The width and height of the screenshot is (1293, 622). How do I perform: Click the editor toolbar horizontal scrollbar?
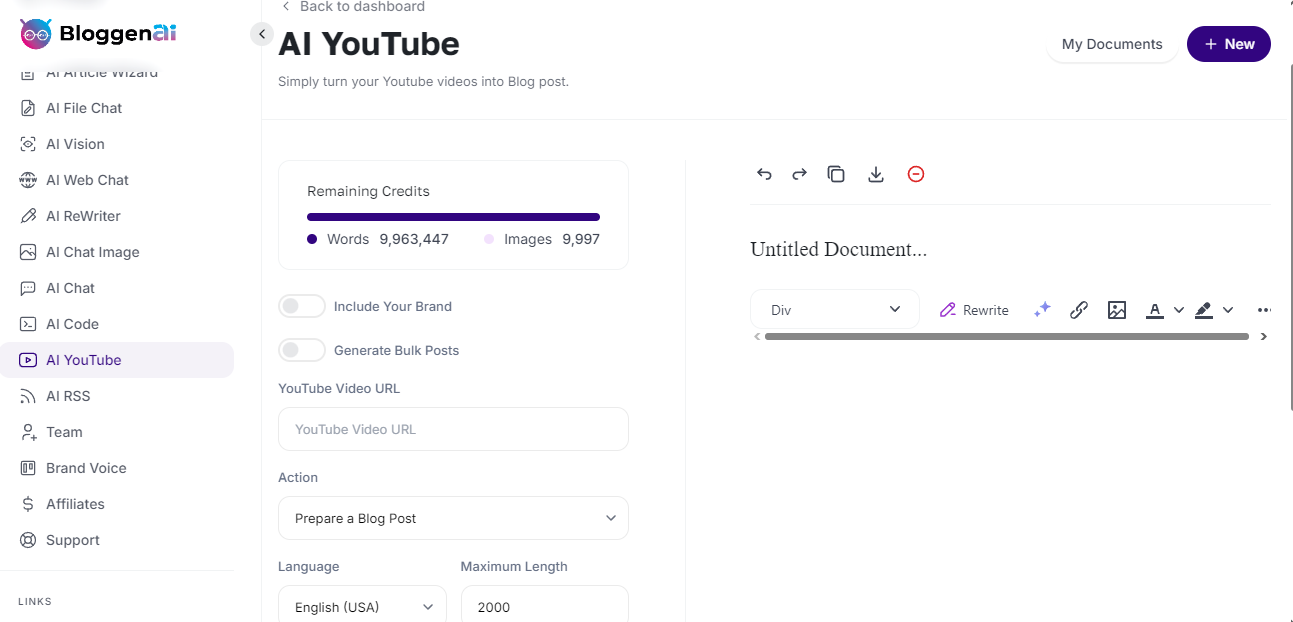(1006, 337)
